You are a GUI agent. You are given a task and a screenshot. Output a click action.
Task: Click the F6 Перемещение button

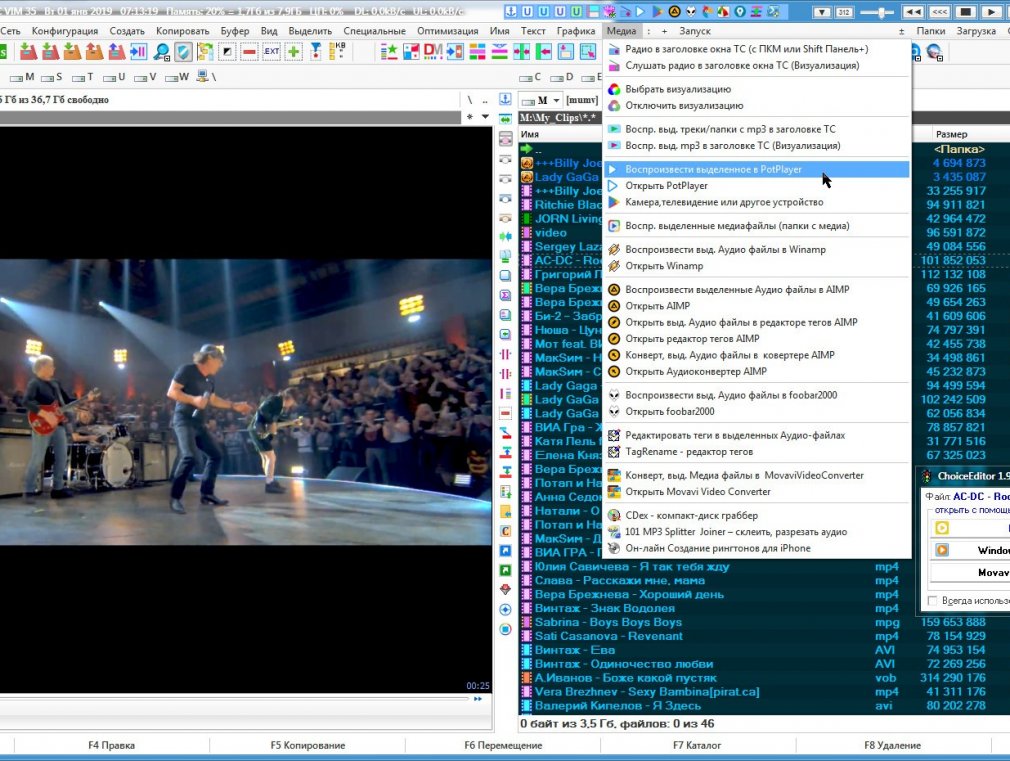(x=503, y=745)
